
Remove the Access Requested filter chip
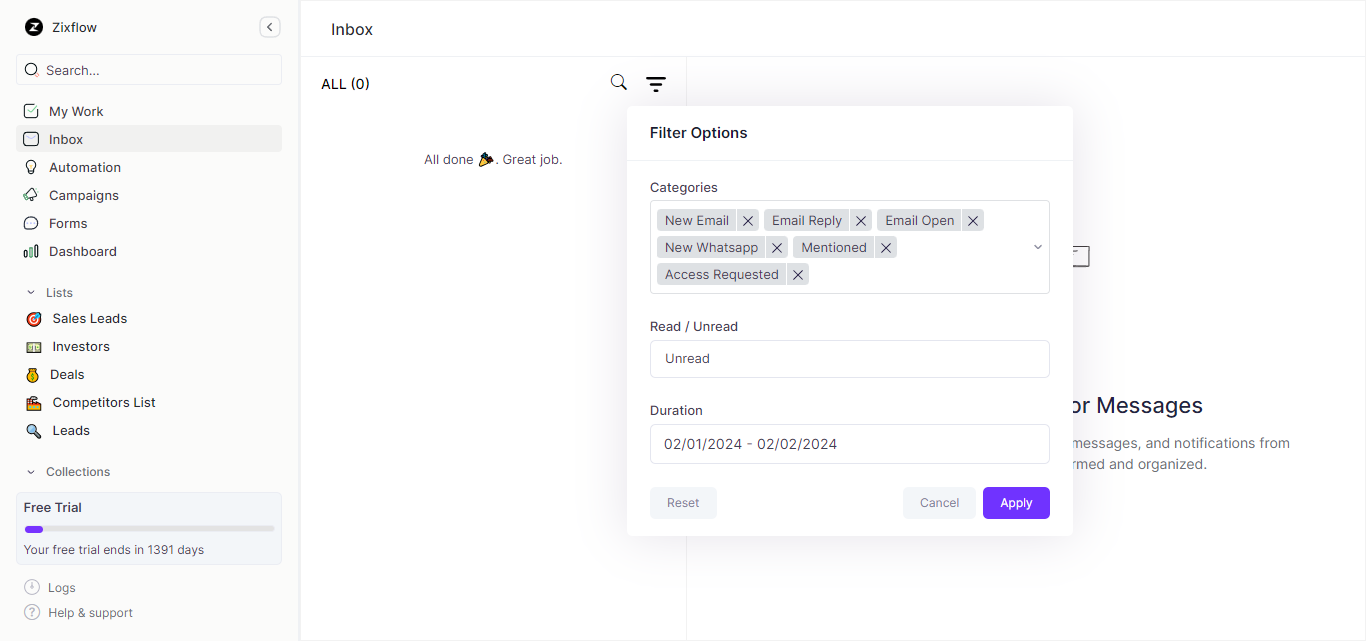pos(797,274)
